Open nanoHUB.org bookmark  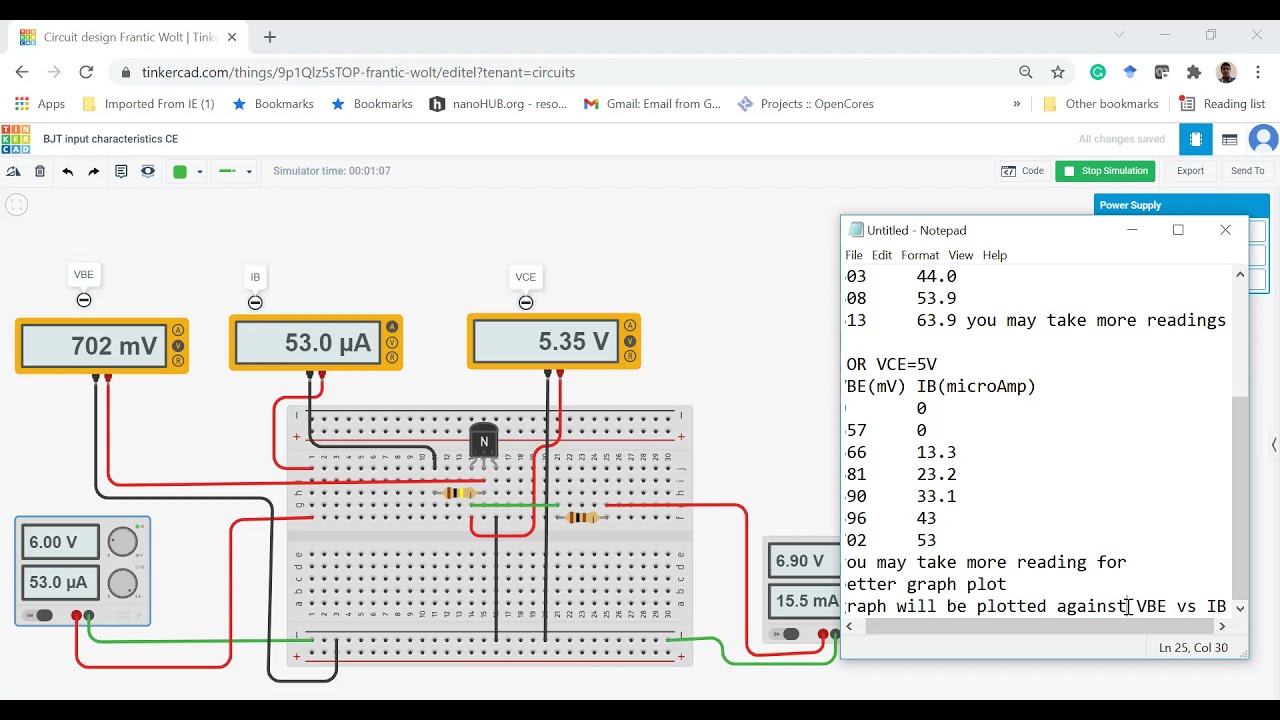pos(498,104)
